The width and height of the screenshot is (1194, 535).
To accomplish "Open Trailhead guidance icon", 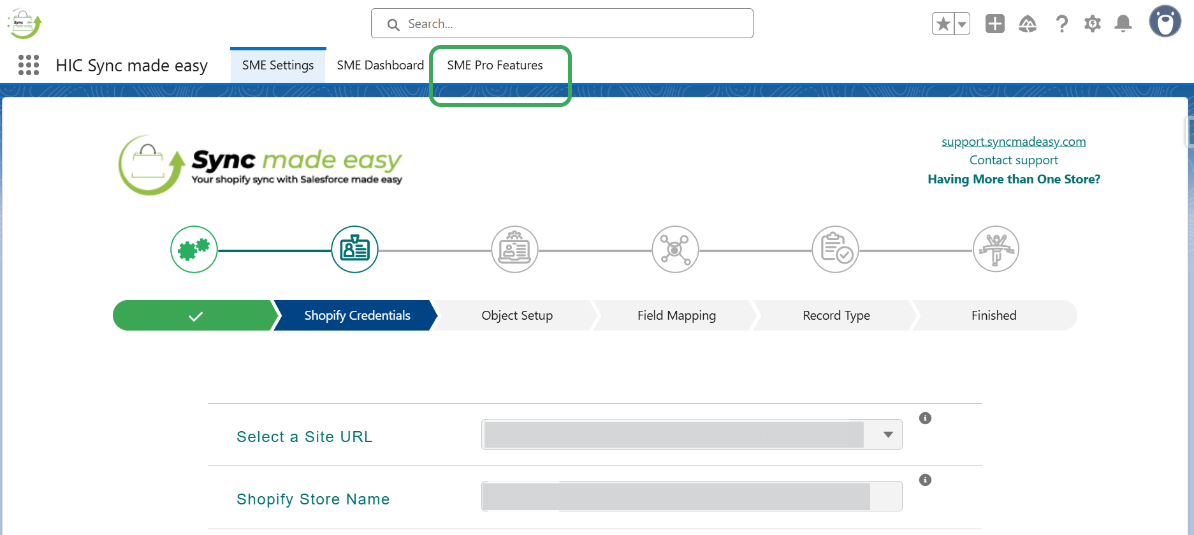I will coord(1027,24).
